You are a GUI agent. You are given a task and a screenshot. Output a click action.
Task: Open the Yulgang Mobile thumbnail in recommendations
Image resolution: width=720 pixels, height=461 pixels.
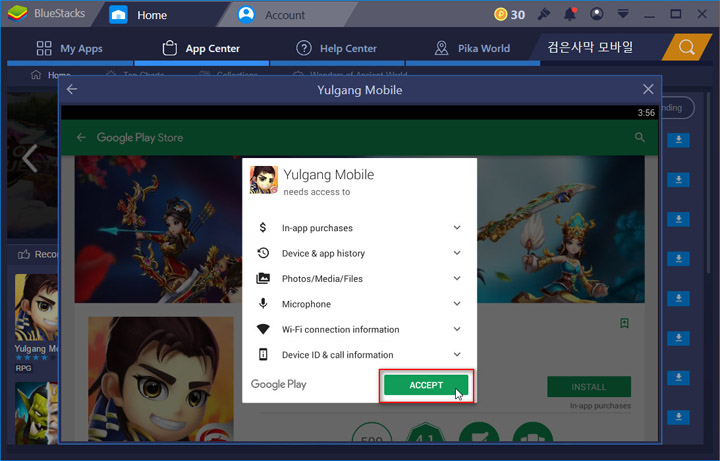pos(36,308)
